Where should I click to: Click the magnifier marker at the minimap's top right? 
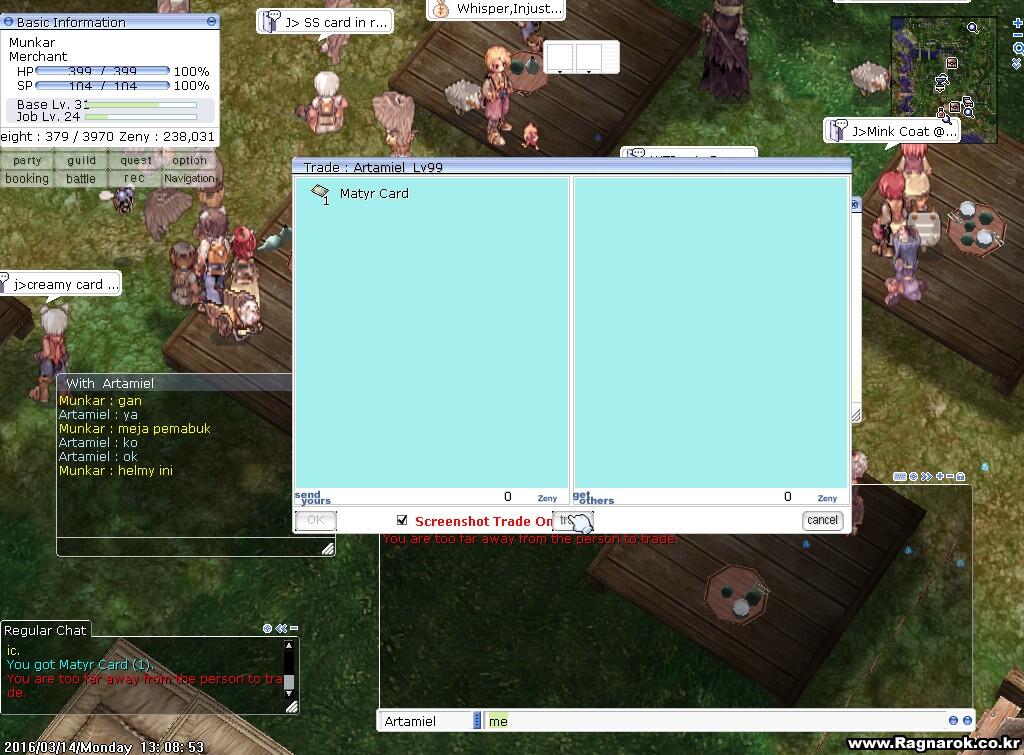972,27
